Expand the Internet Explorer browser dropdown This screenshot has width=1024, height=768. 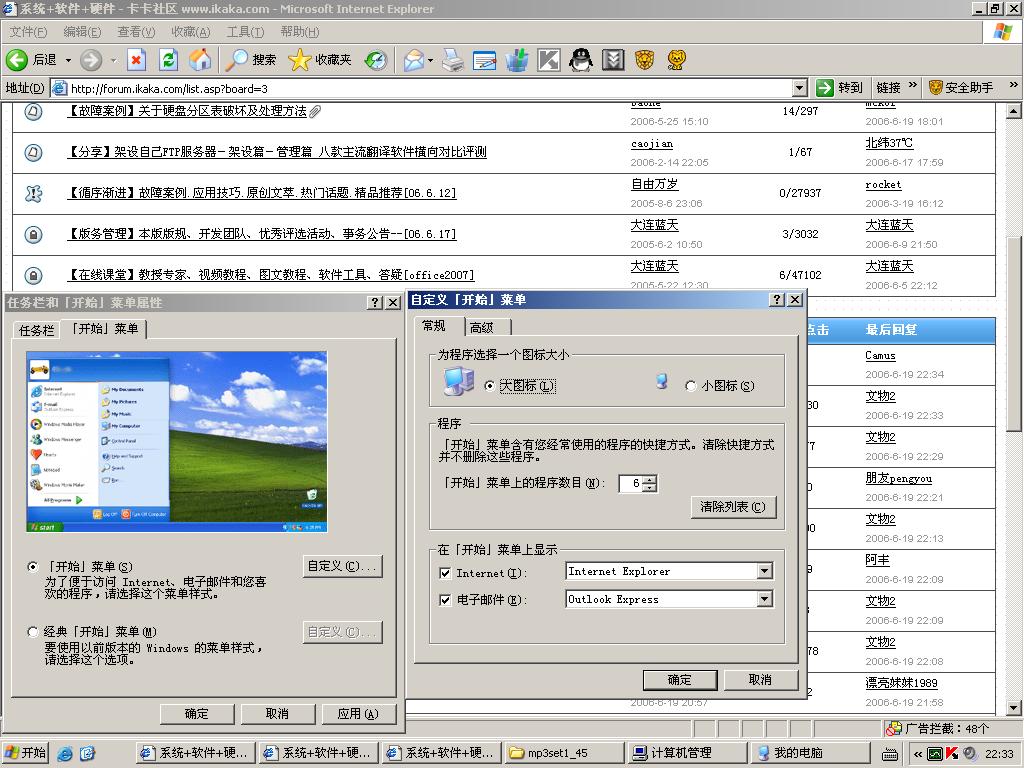tap(764, 572)
